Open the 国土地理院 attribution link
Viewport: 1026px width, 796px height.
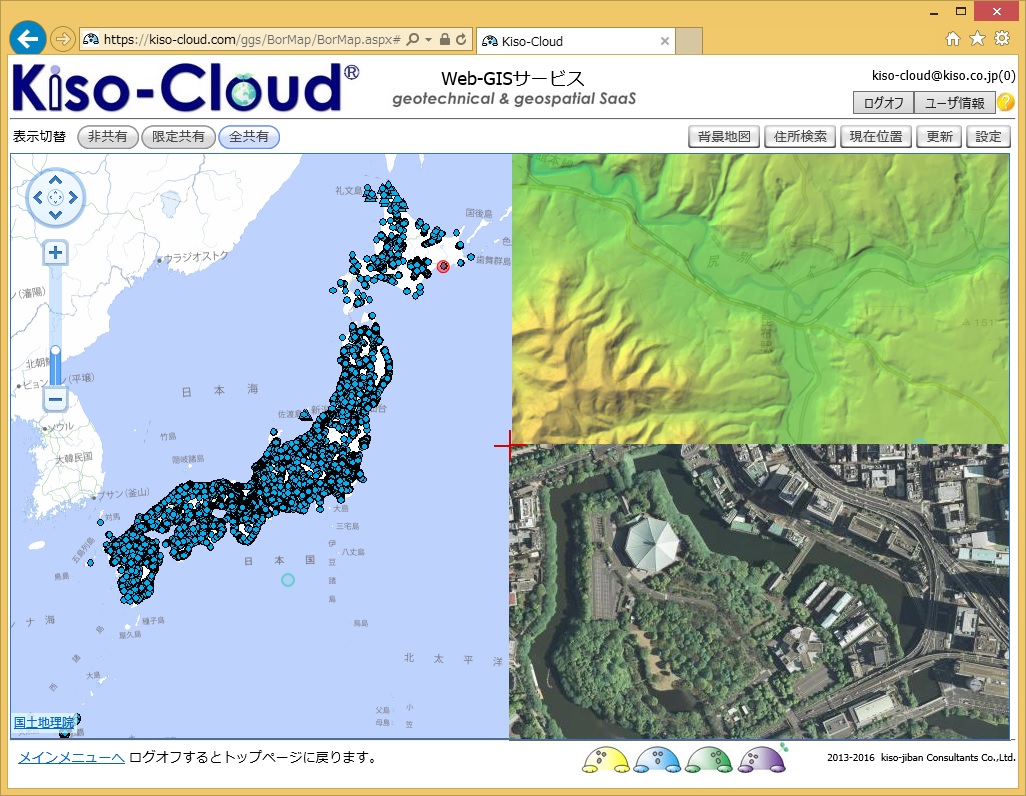click(44, 722)
